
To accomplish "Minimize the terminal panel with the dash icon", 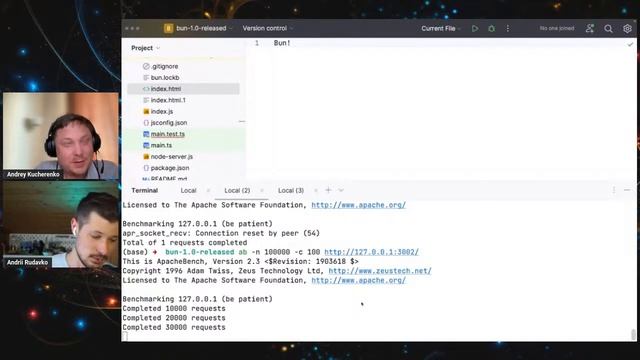I will point(627,190).
